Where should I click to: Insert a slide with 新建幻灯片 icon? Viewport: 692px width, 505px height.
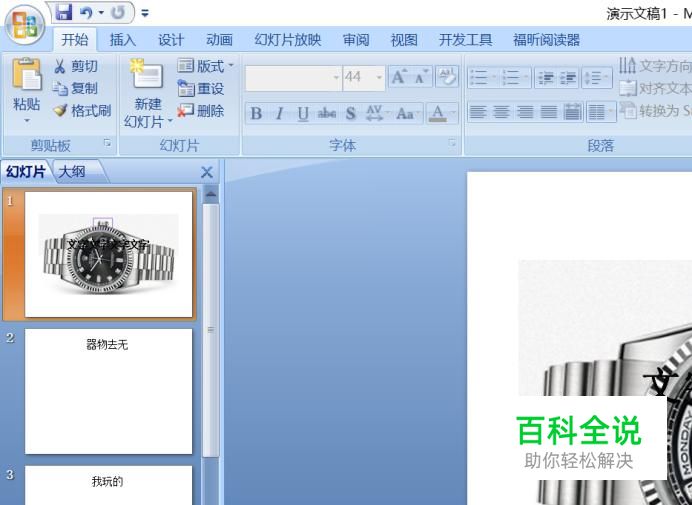point(147,75)
